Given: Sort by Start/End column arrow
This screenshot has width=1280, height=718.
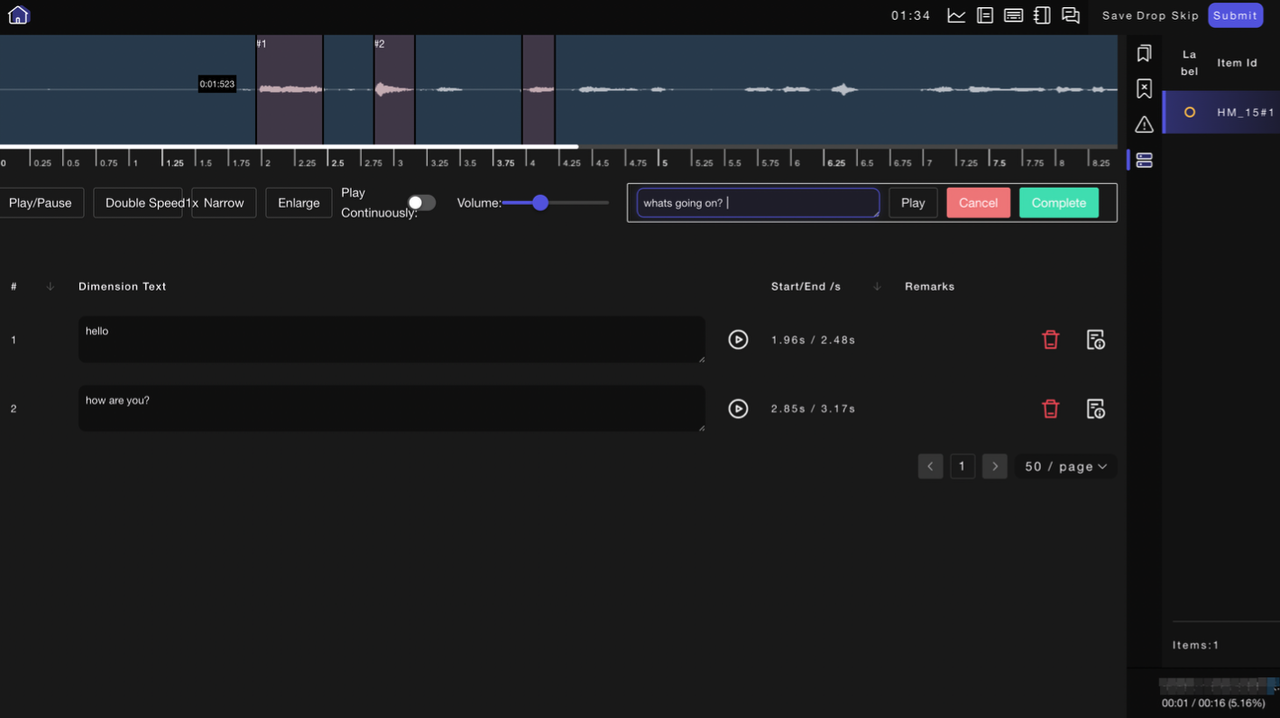Looking at the screenshot, I should coord(877,287).
